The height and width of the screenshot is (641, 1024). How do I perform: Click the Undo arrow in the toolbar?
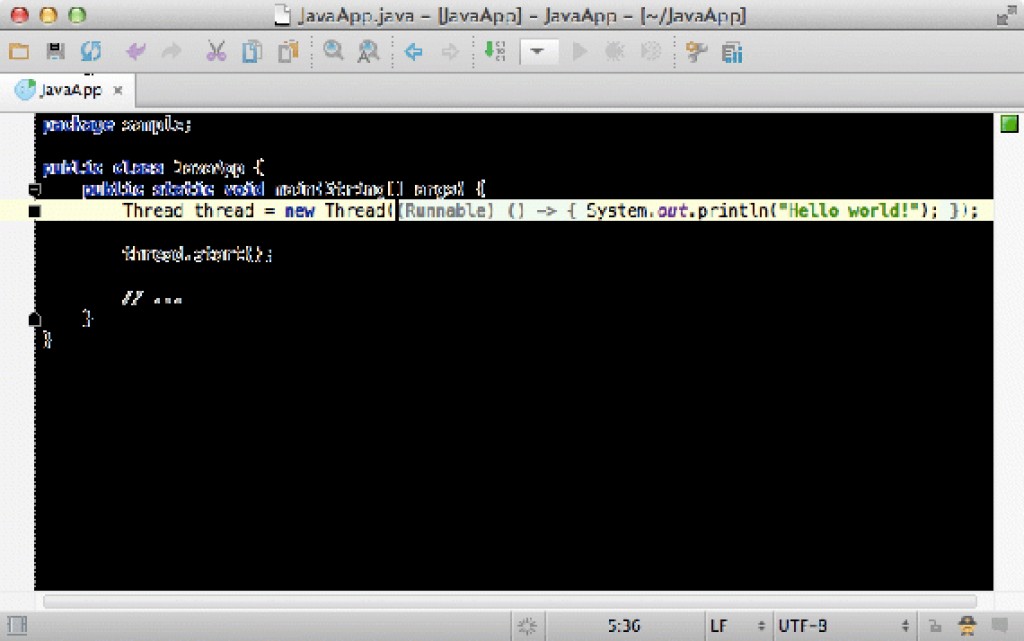(135, 52)
